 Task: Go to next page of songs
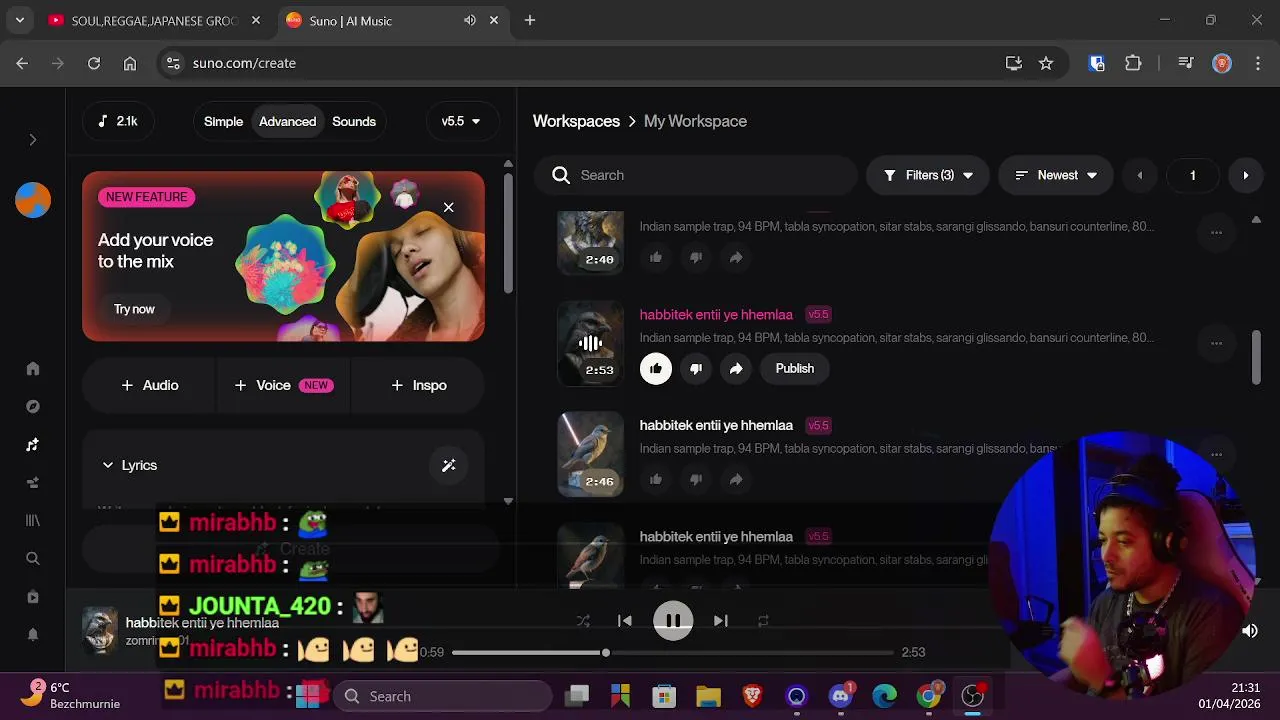click(x=1245, y=175)
